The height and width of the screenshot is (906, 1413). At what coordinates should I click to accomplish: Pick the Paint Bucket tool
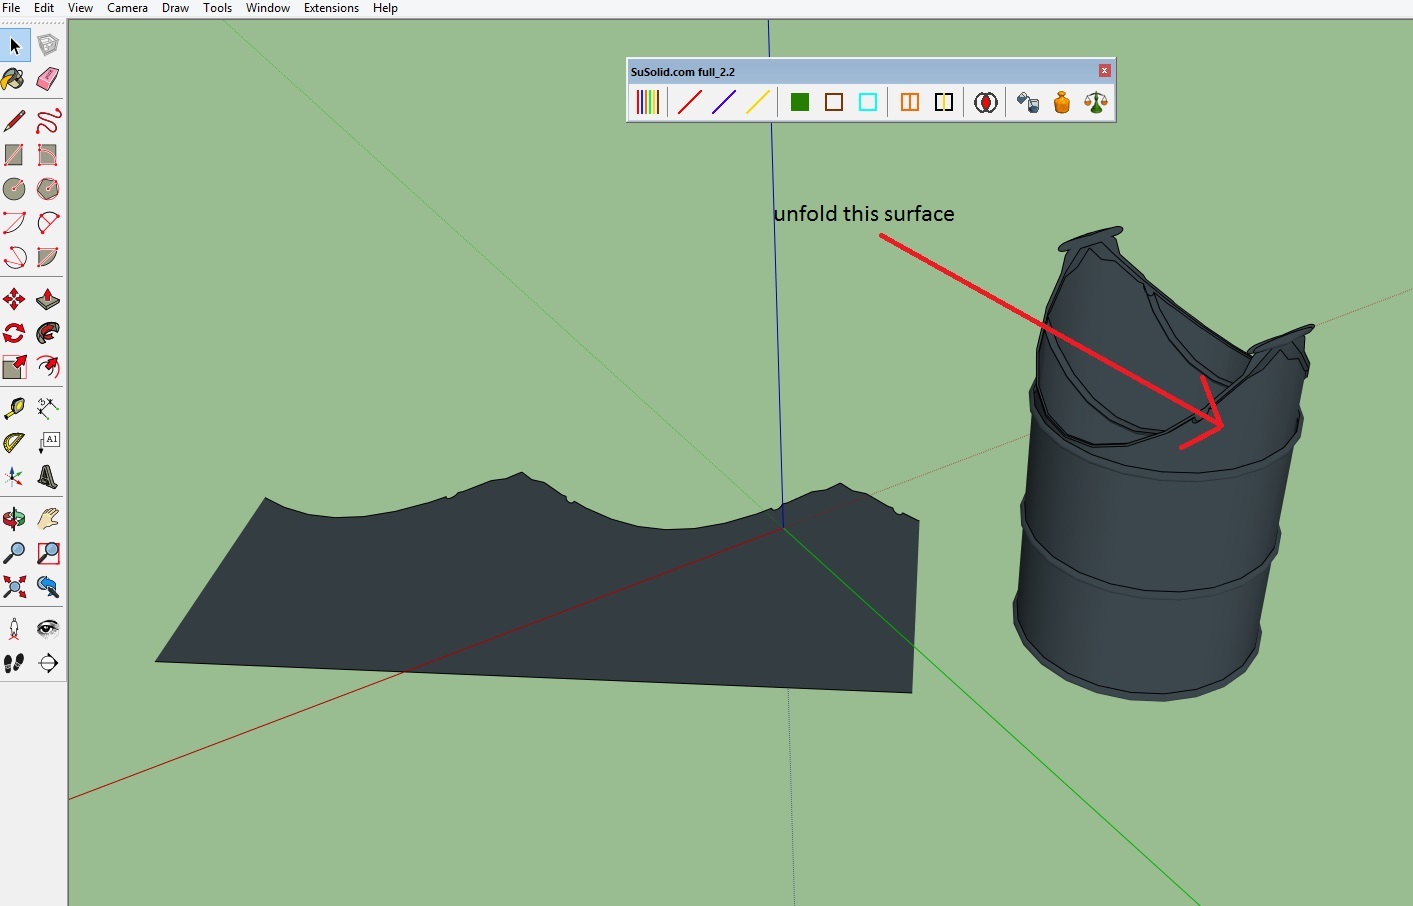point(15,79)
